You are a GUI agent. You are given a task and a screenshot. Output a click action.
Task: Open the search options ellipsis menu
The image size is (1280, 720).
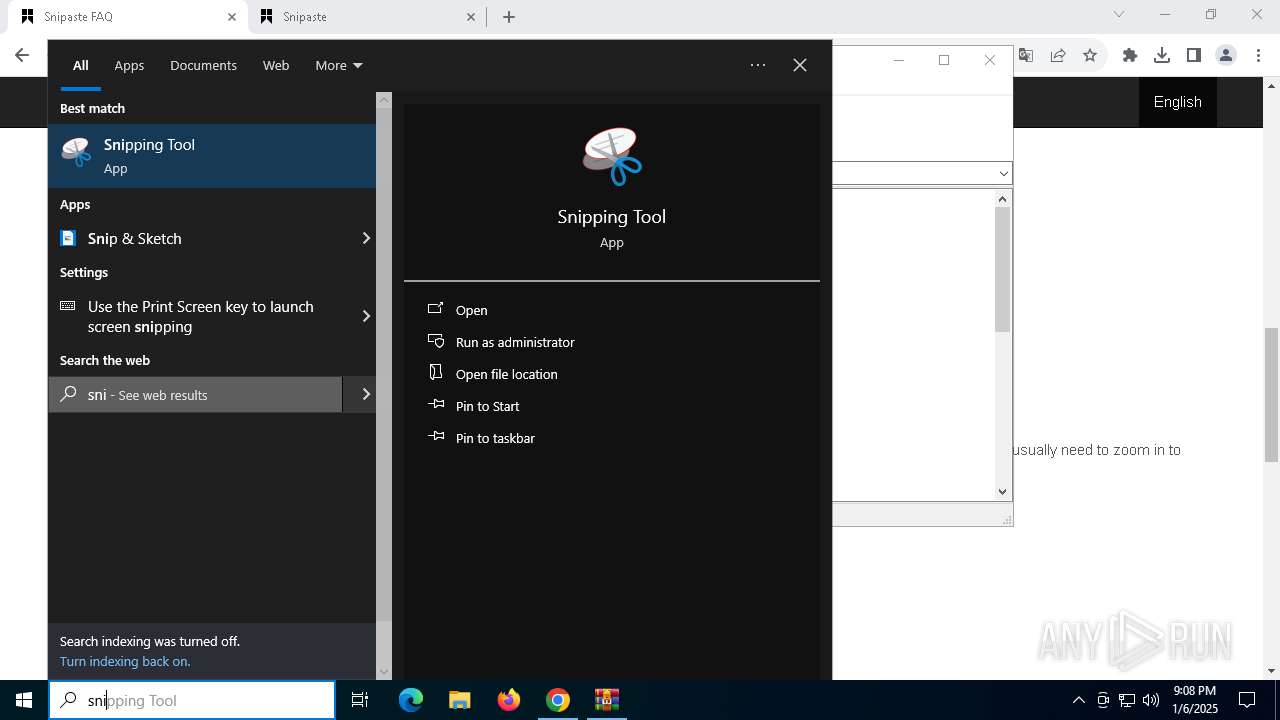tap(758, 65)
